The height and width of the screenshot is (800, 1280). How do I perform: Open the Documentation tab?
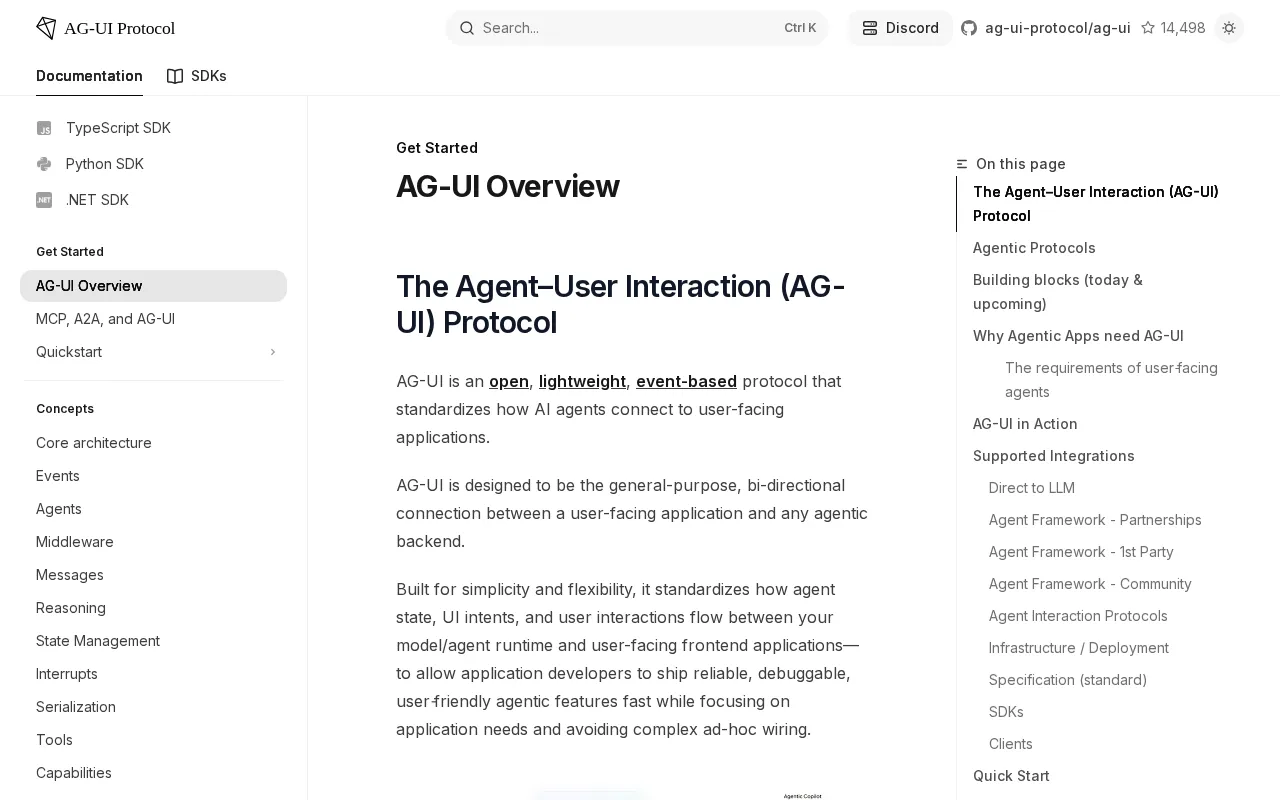[x=89, y=76]
